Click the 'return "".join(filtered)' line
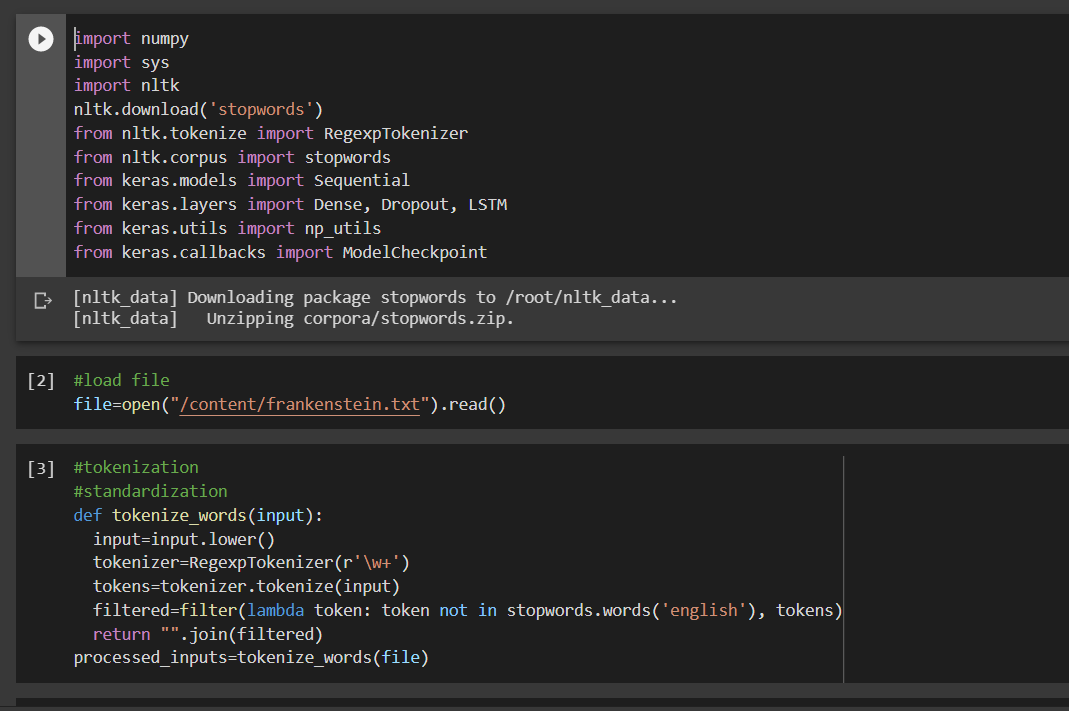This screenshot has height=711, width=1069. pyautogui.click(x=208, y=634)
